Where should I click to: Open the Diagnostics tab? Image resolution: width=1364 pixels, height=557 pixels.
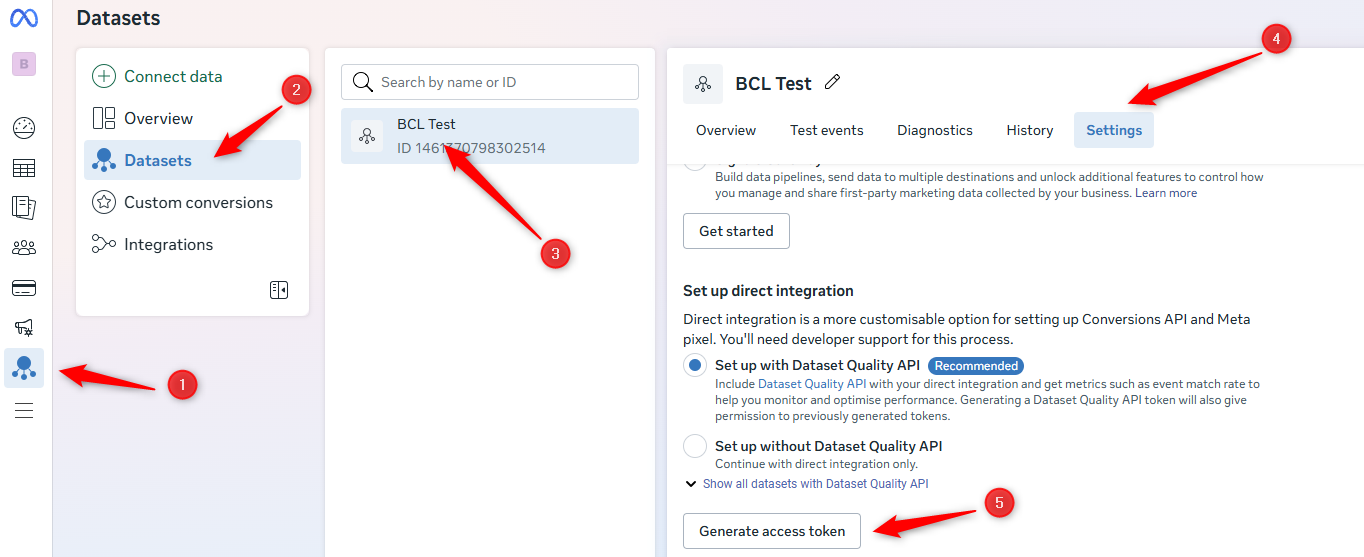click(934, 130)
